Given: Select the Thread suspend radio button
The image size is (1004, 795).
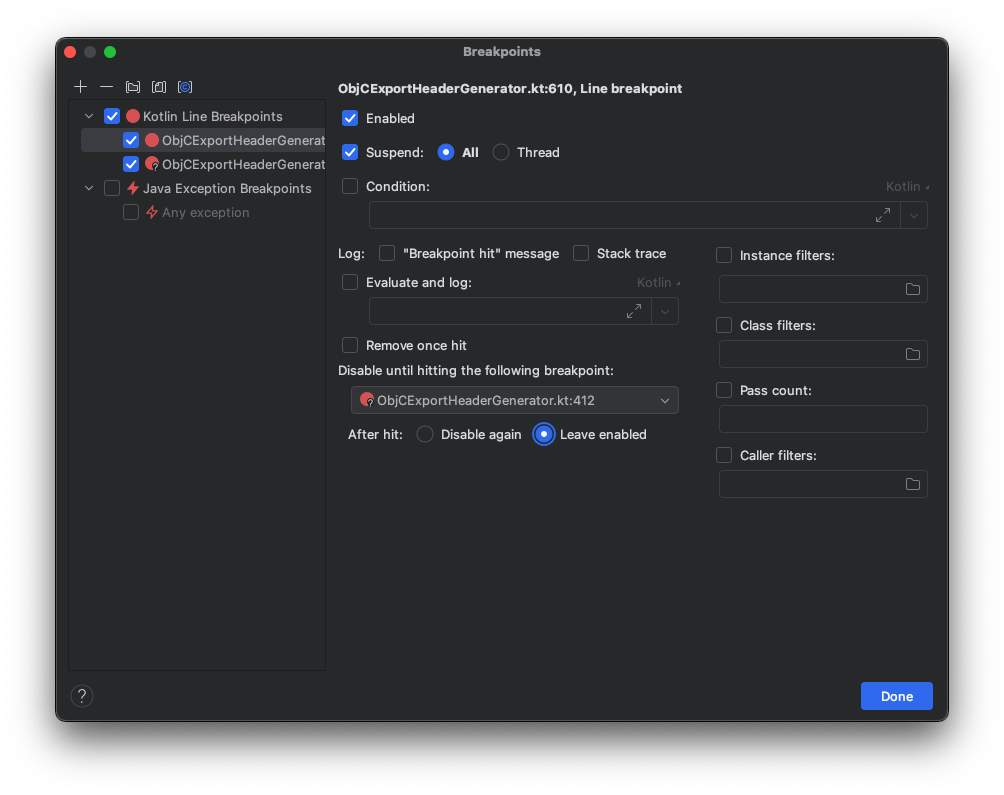Looking at the screenshot, I should (500, 152).
